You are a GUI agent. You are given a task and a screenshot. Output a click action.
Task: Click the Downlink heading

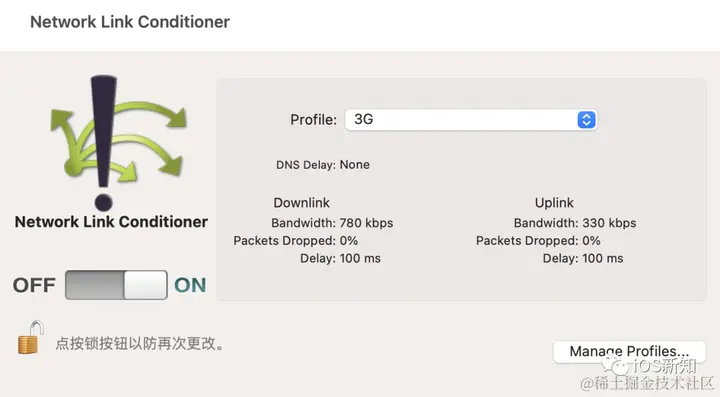(302, 203)
